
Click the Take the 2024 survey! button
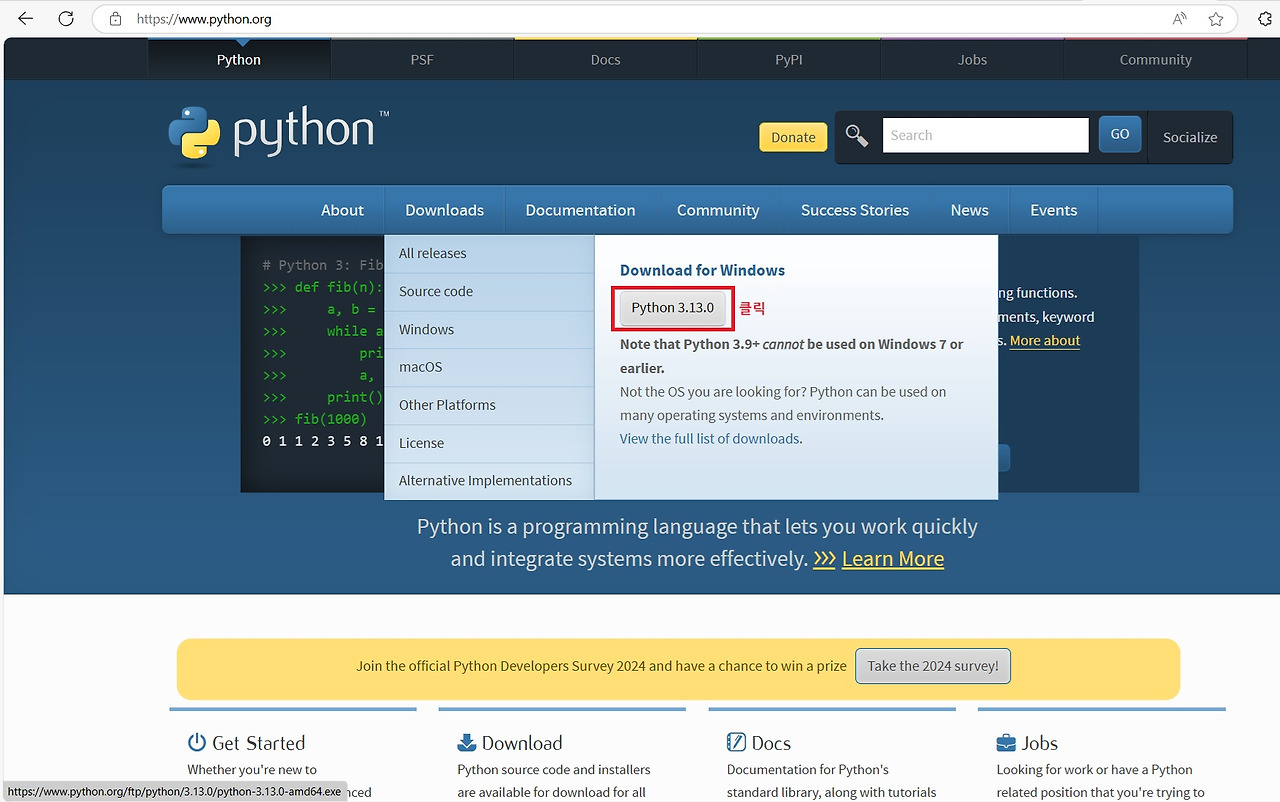[933, 666]
